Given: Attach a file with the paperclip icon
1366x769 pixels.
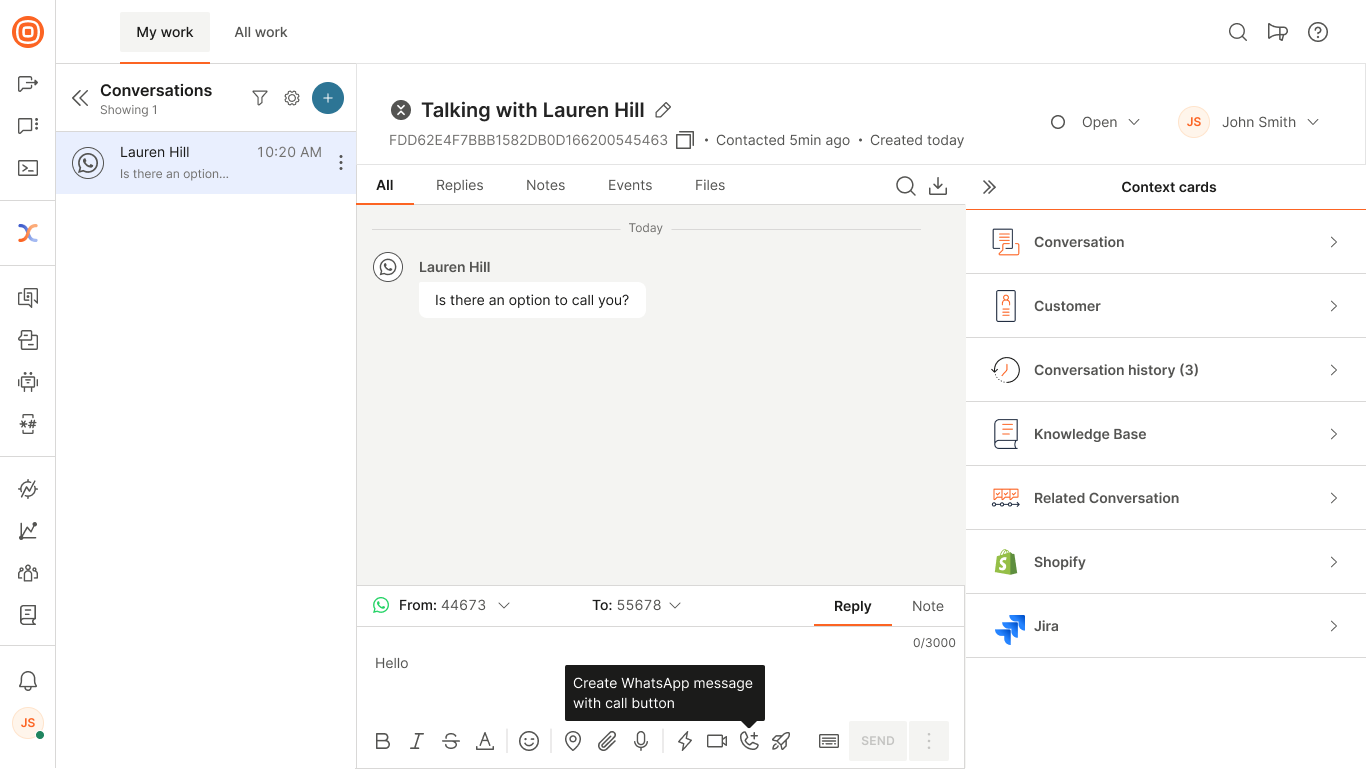Looking at the screenshot, I should (x=607, y=741).
